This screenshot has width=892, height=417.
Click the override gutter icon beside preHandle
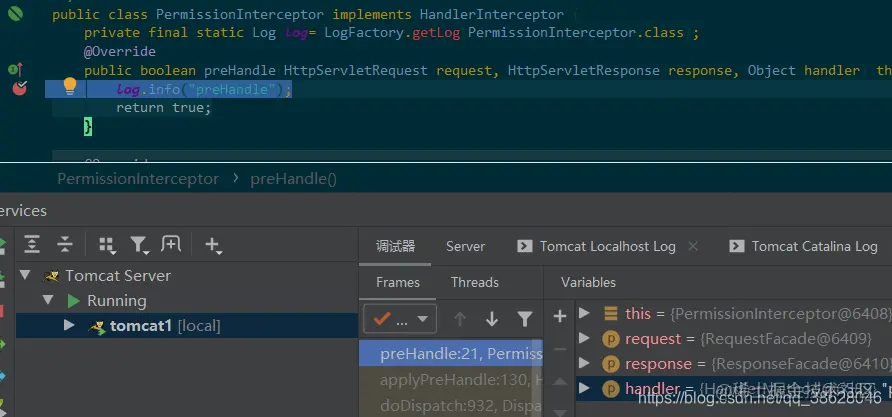[15, 69]
